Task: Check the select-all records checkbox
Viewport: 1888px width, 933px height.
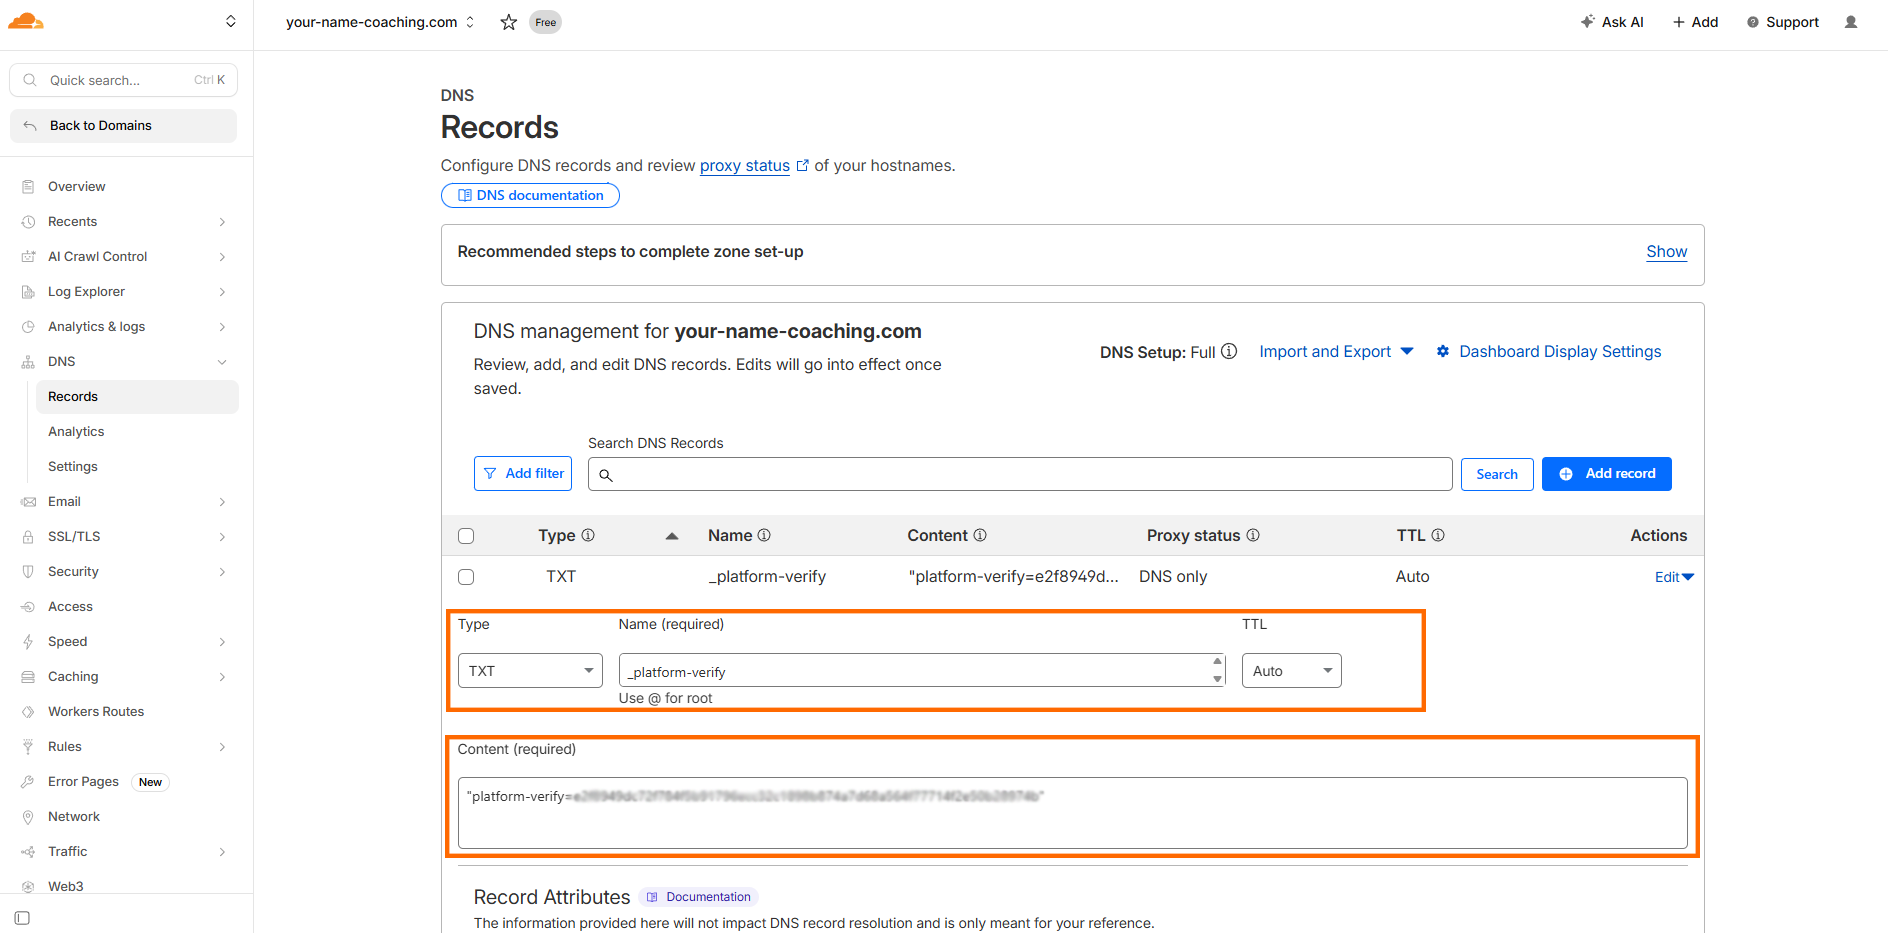Action: tap(466, 535)
